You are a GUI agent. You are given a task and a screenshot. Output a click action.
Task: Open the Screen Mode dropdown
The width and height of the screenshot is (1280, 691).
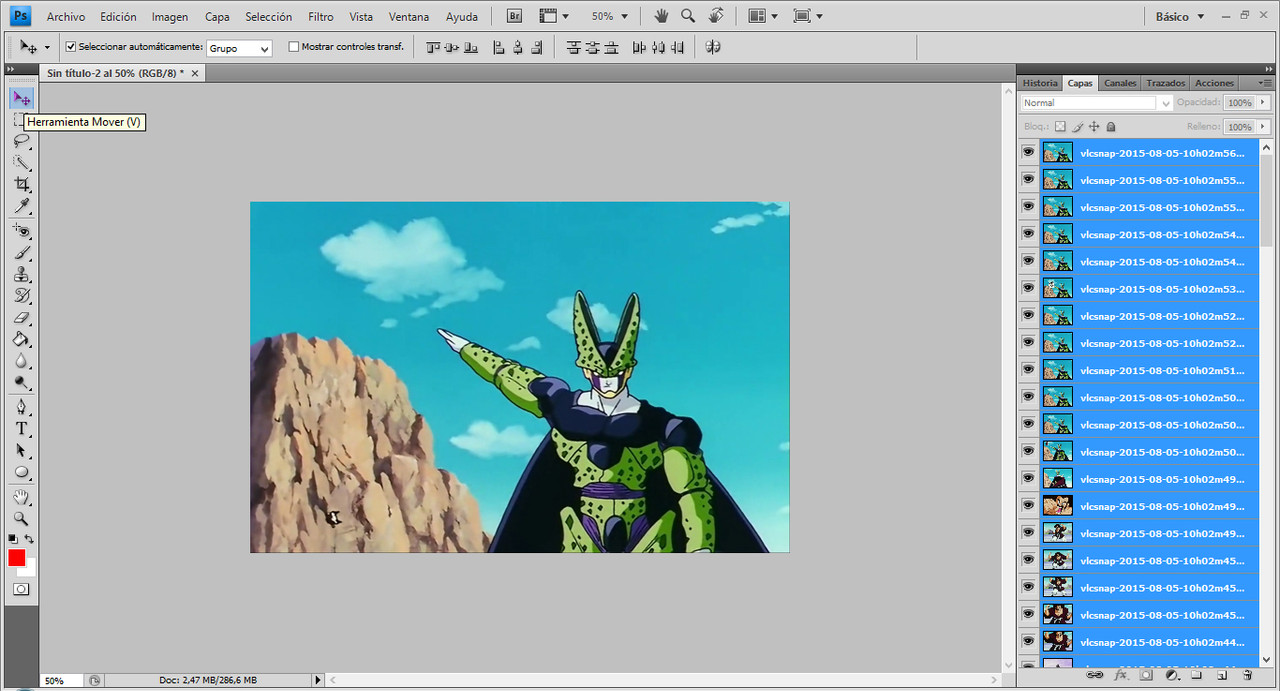click(x=807, y=16)
